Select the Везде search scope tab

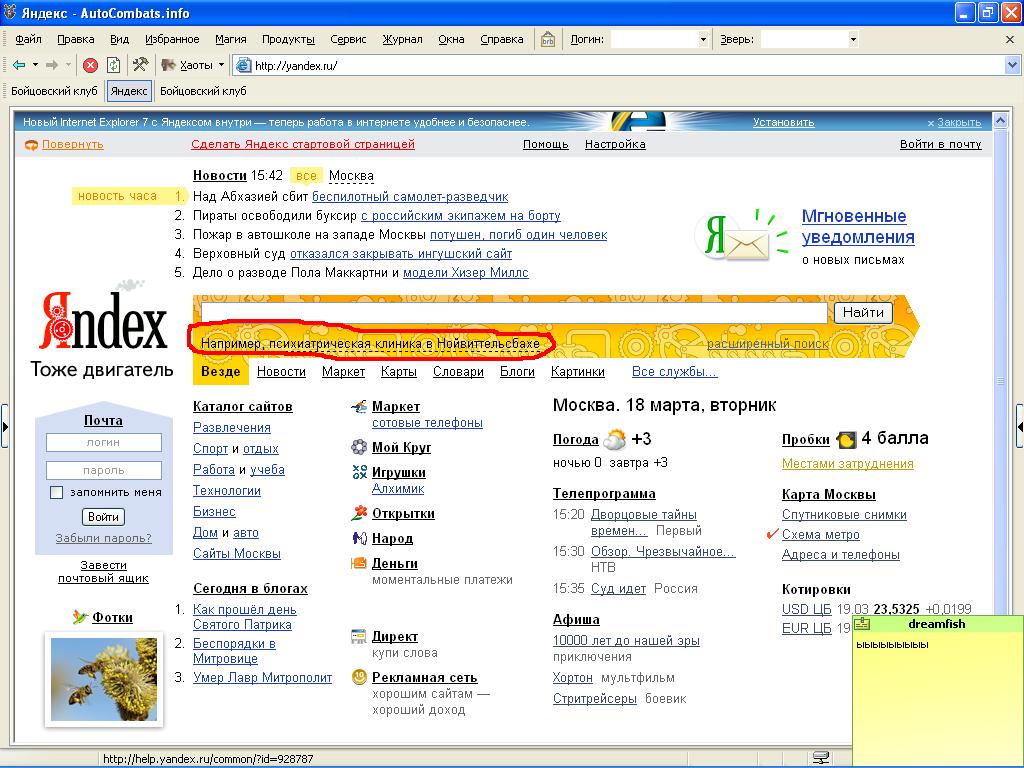[x=221, y=372]
